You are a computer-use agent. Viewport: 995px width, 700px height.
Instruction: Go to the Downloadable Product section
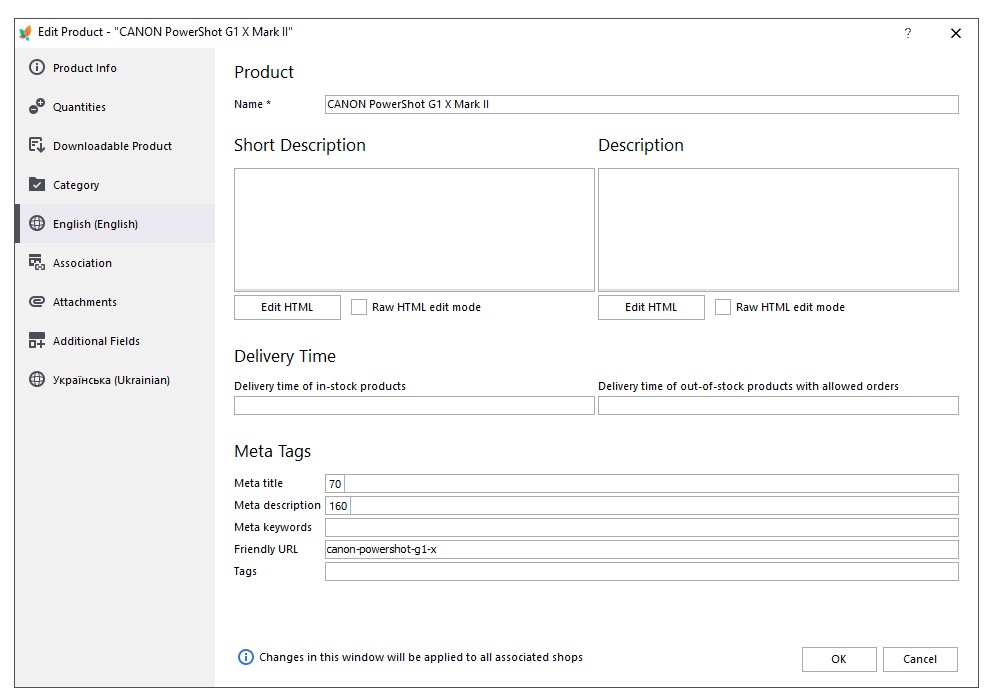coord(115,146)
